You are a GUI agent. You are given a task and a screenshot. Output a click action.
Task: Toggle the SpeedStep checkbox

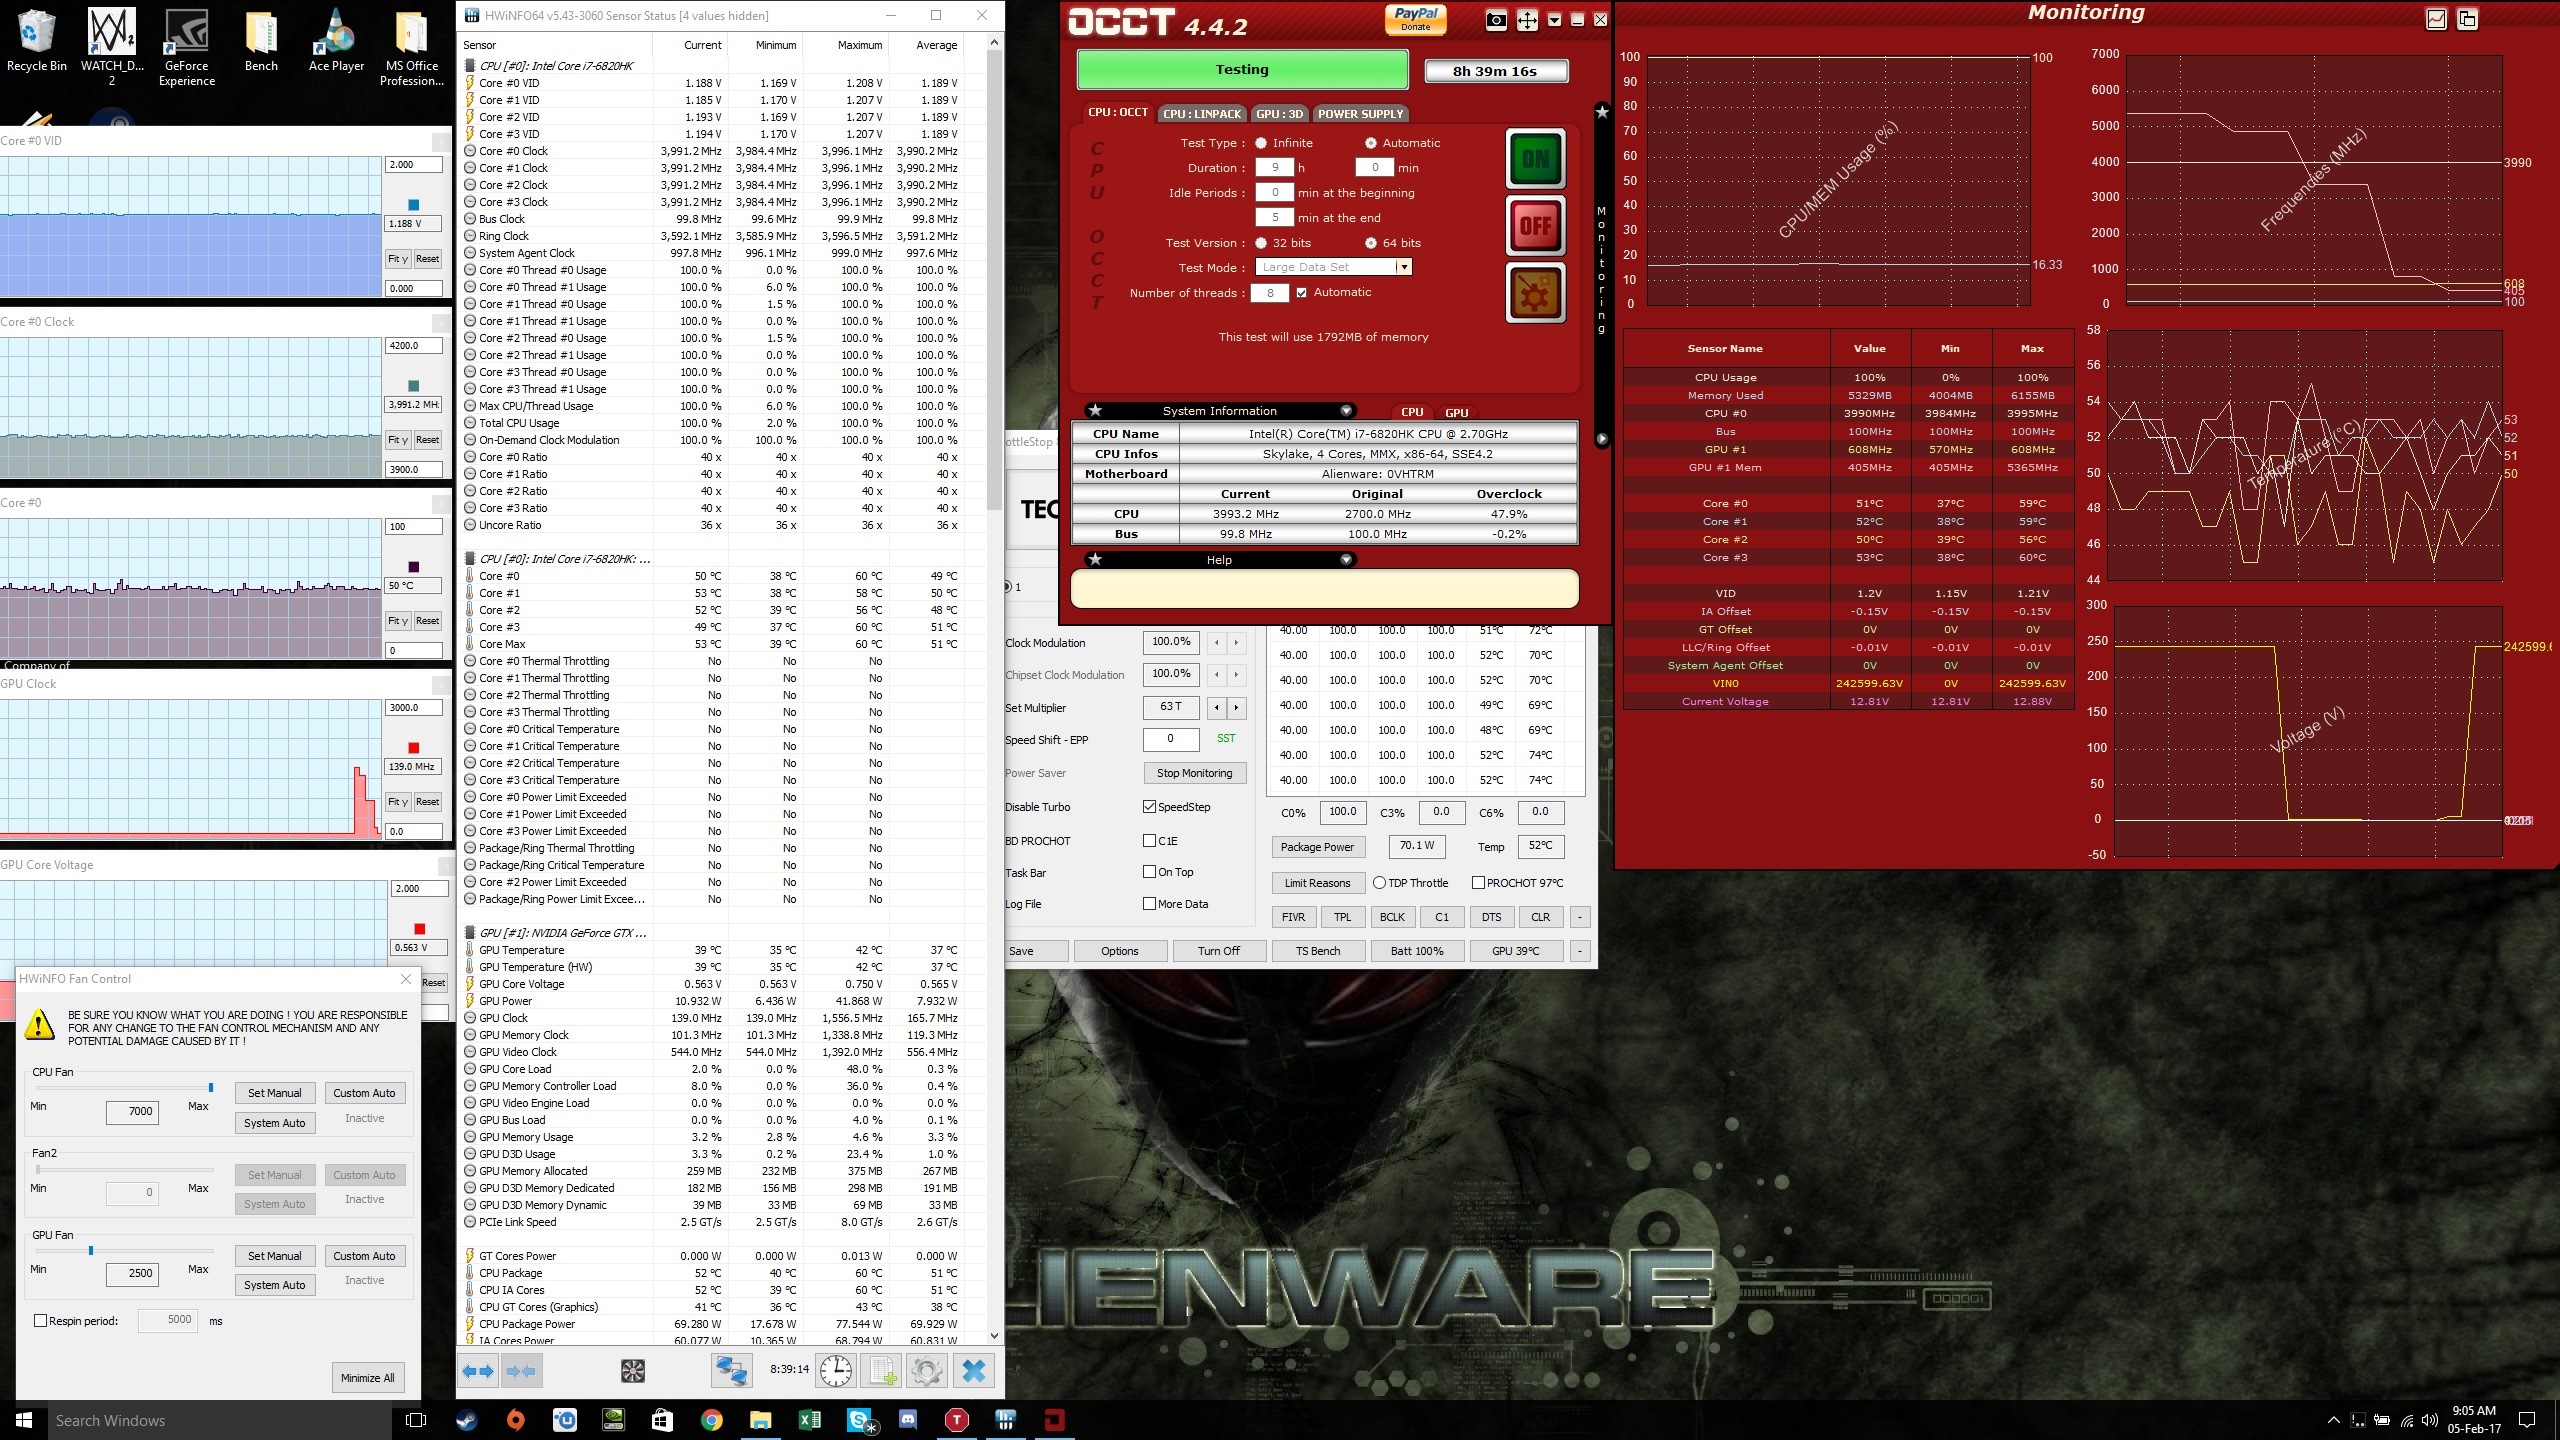point(1150,807)
